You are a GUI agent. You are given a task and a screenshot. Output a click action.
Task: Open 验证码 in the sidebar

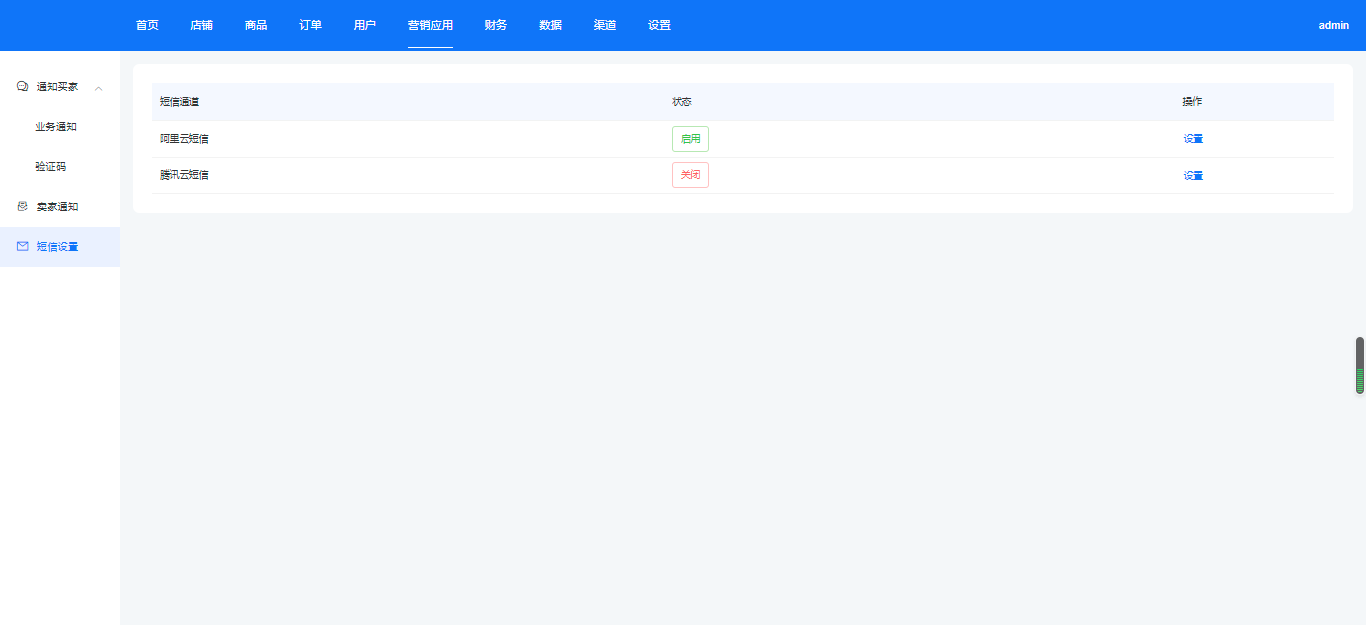[x=50, y=167]
